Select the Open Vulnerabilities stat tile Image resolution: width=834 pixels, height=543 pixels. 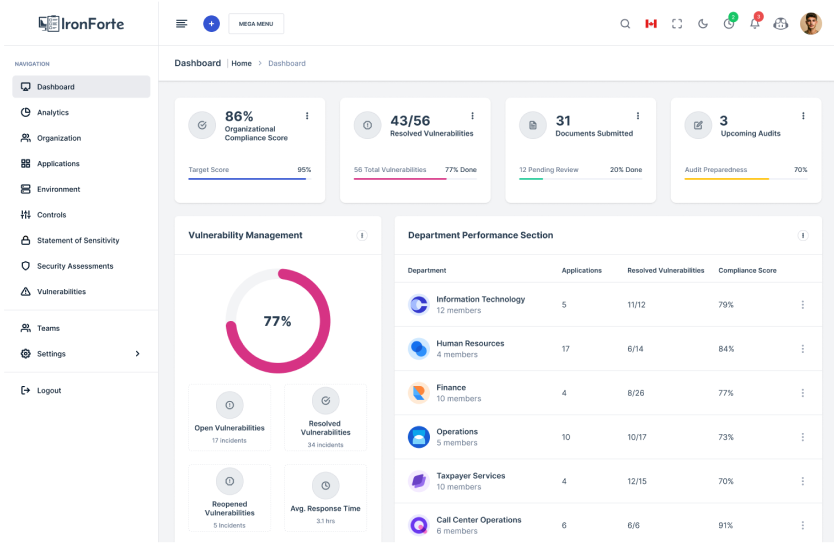click(229, 417)
